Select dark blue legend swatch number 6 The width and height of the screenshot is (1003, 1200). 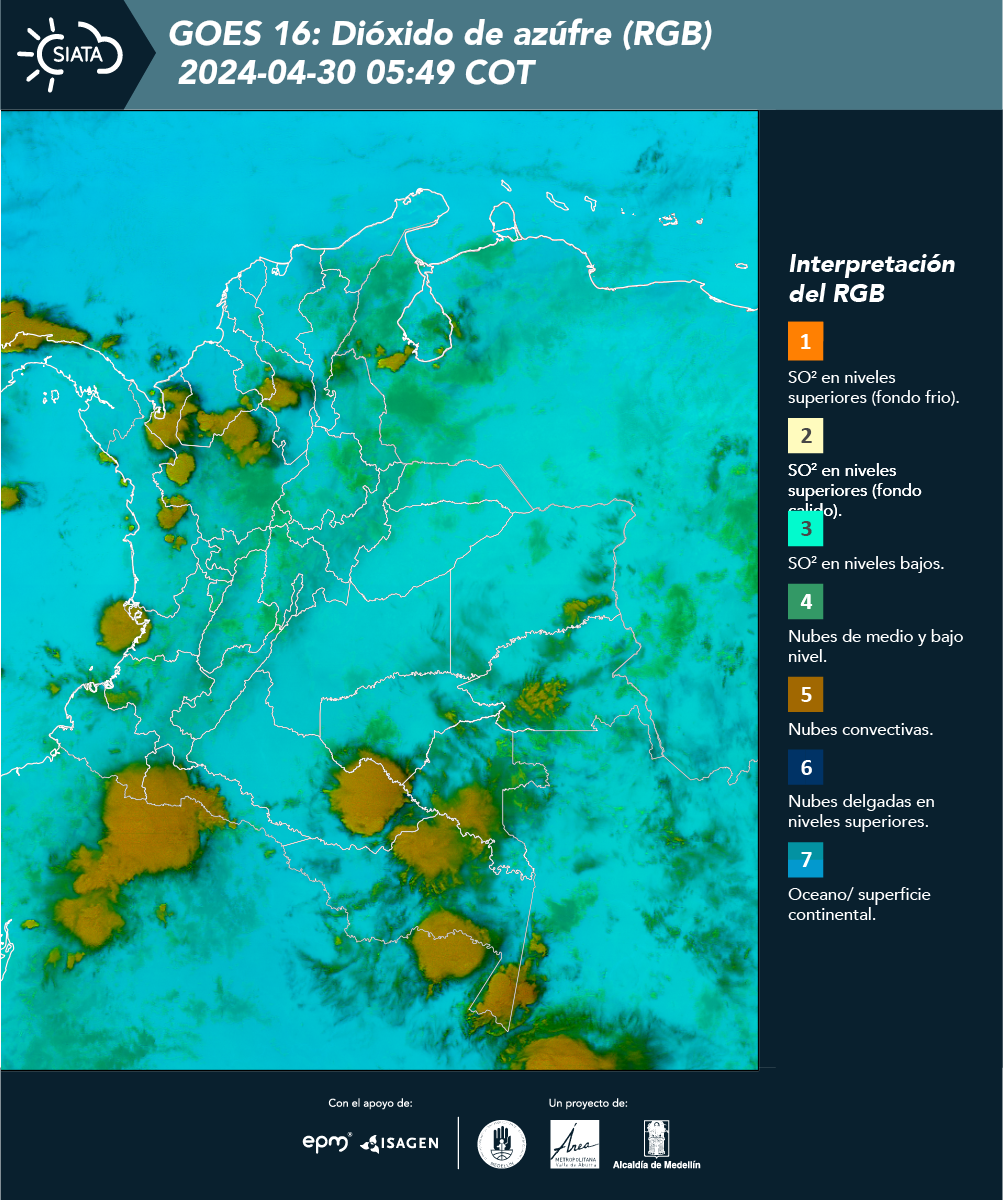(x=805, y=768)
